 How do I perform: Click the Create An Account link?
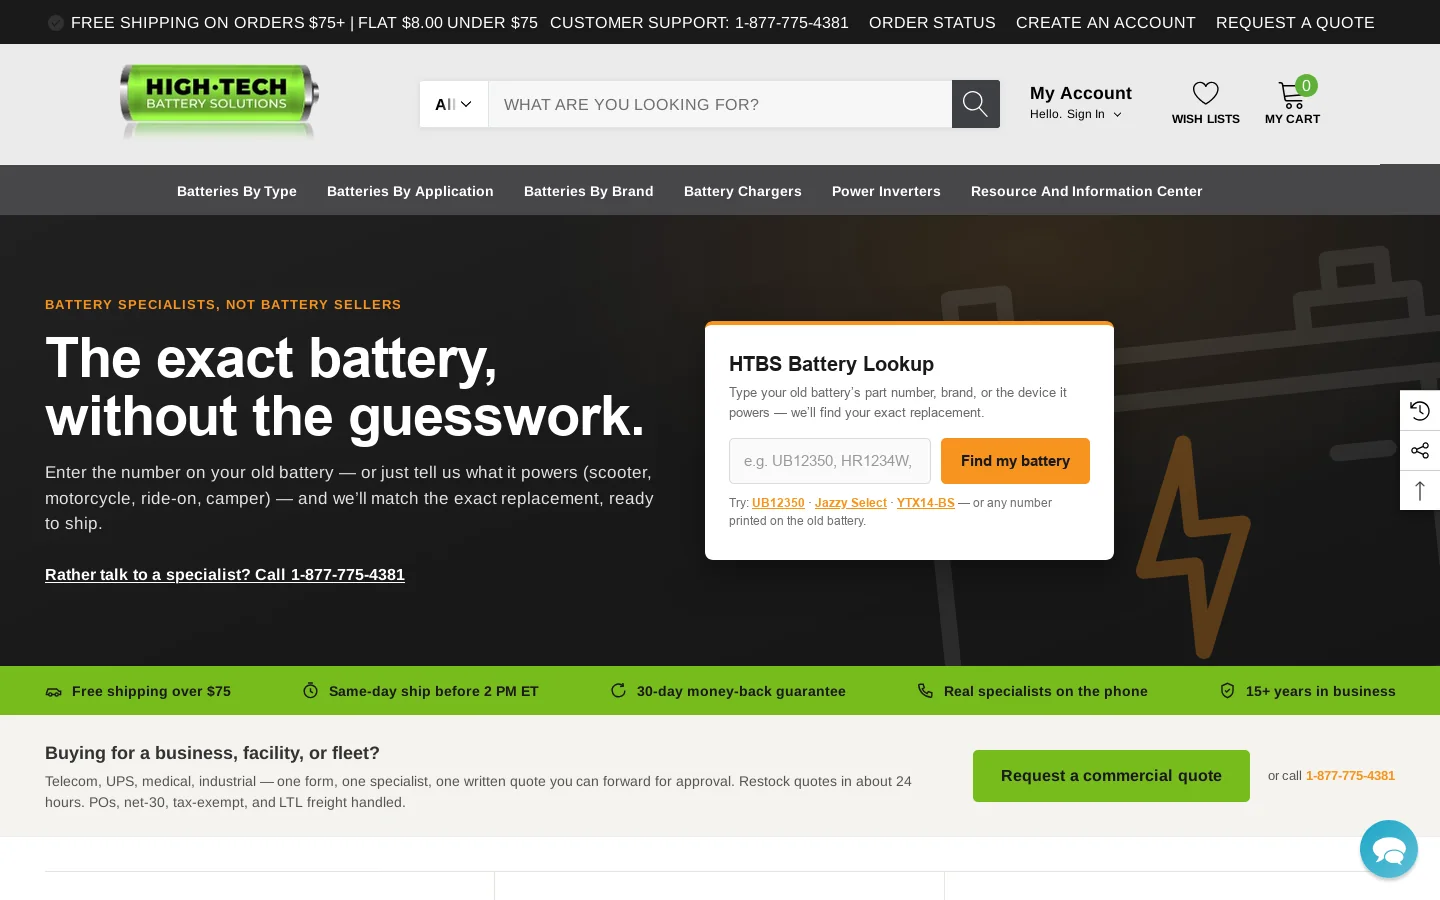point(1106,22)
